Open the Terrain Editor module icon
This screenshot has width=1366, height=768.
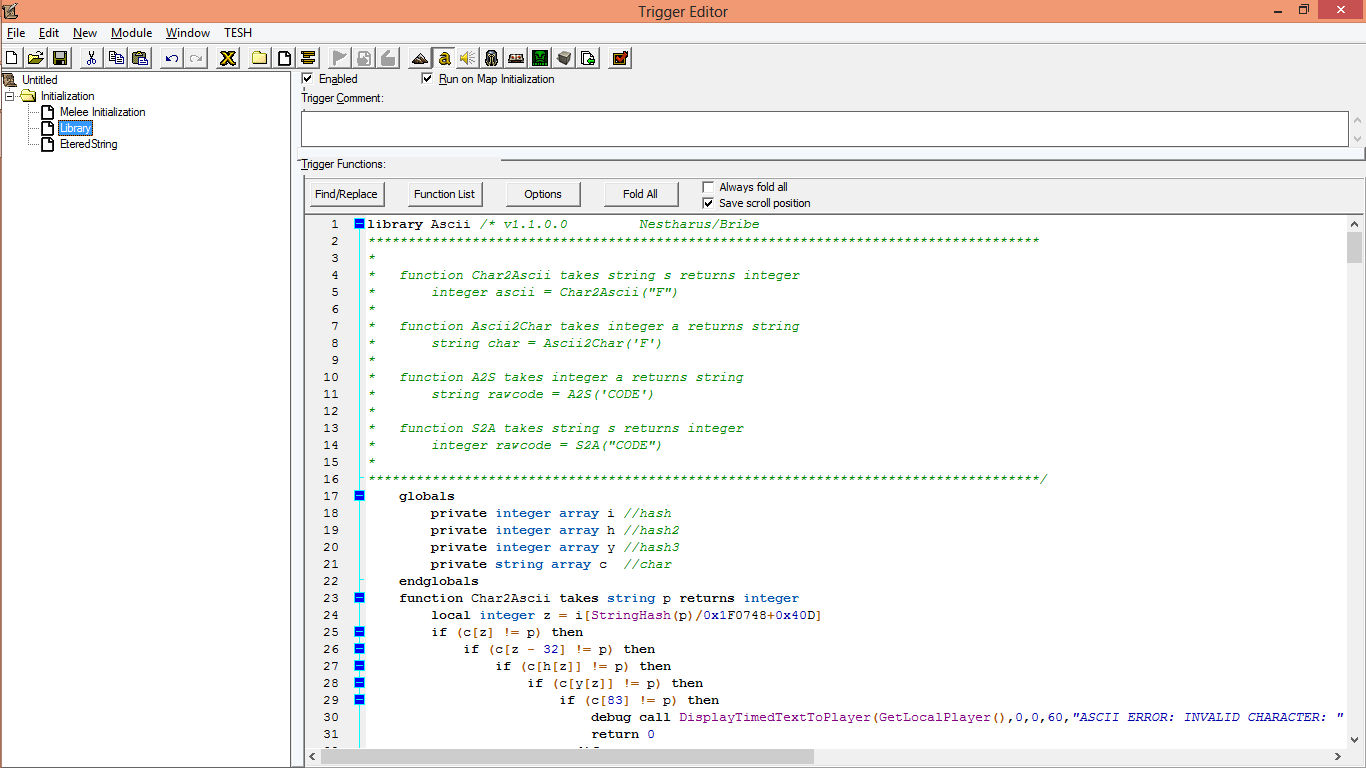[x=419, y=58]
